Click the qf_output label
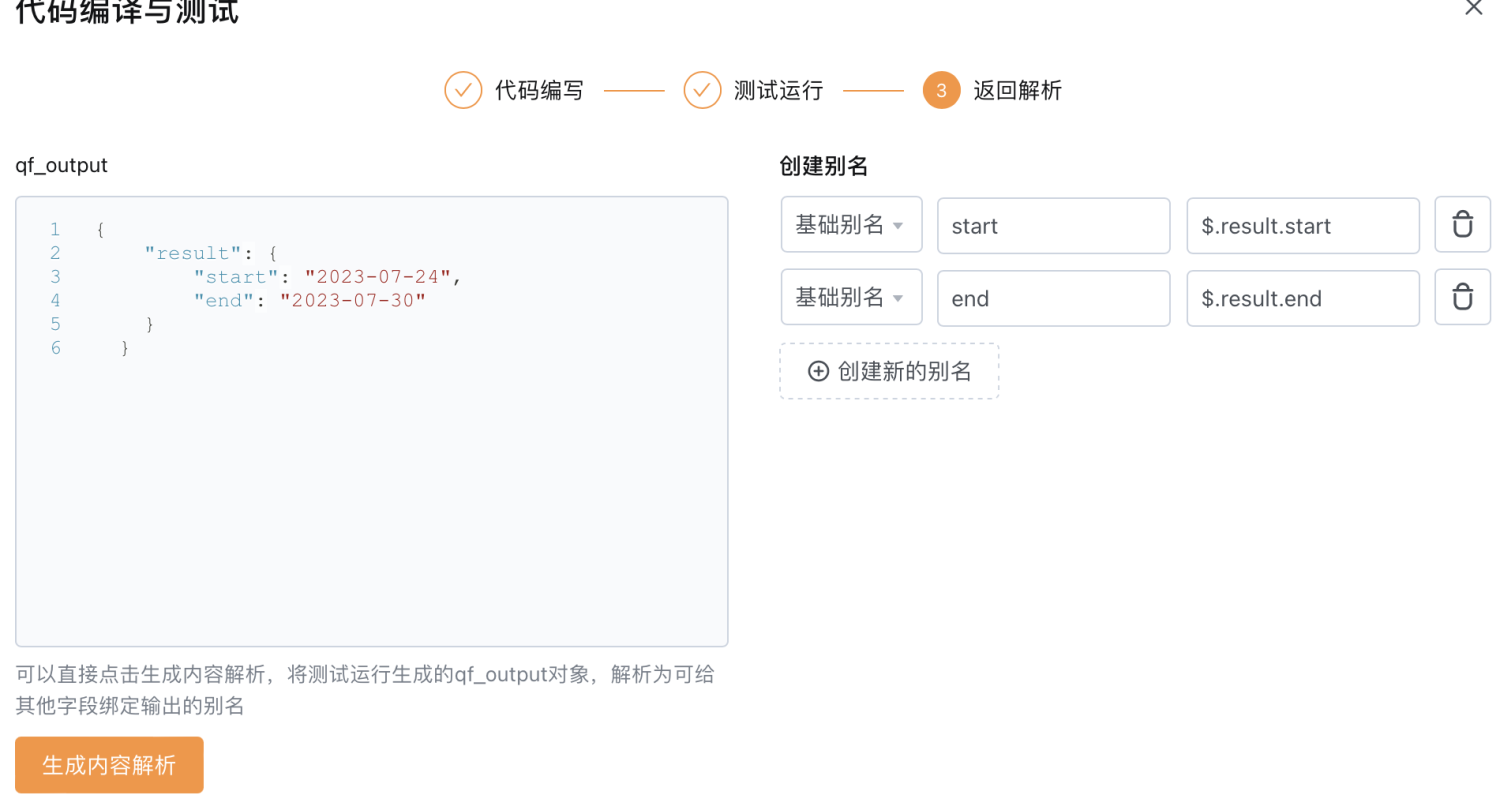 [61, 166]
